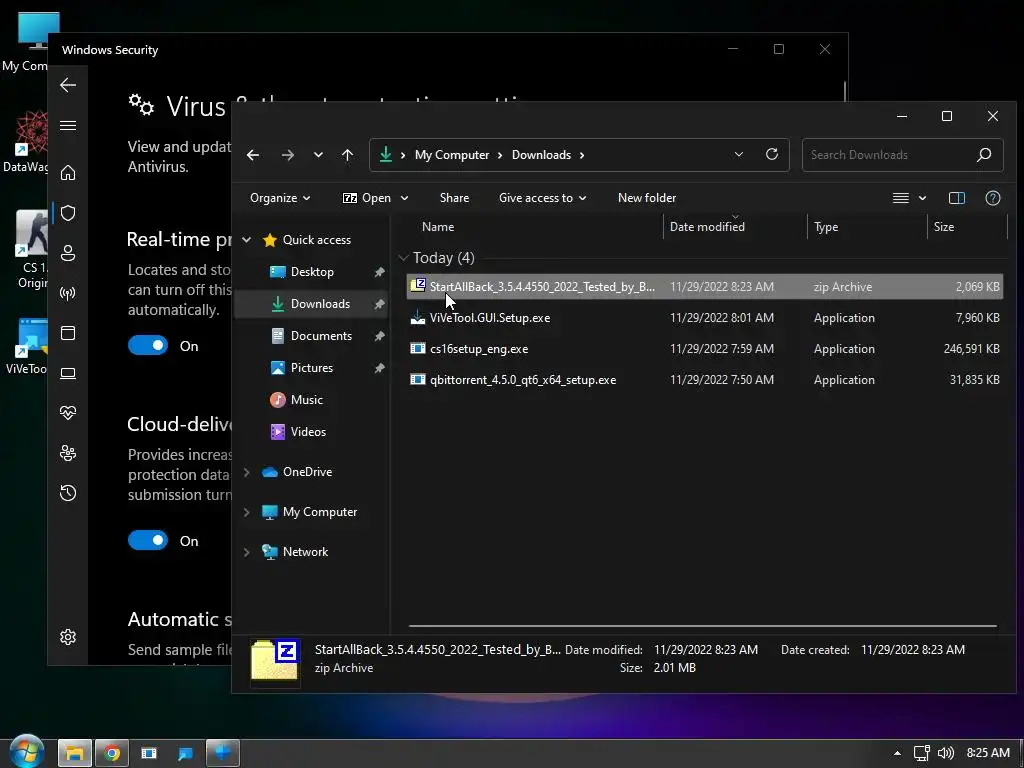Go up one folder level
Viewport: 1024px width, 768px height.
347,155
